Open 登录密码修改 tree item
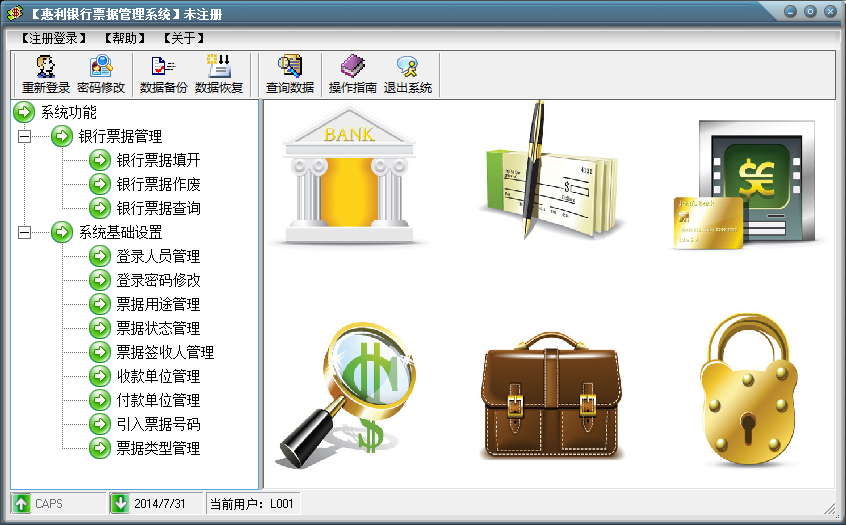The height and width of the screenshot is (525, 846). coord(159,279)
